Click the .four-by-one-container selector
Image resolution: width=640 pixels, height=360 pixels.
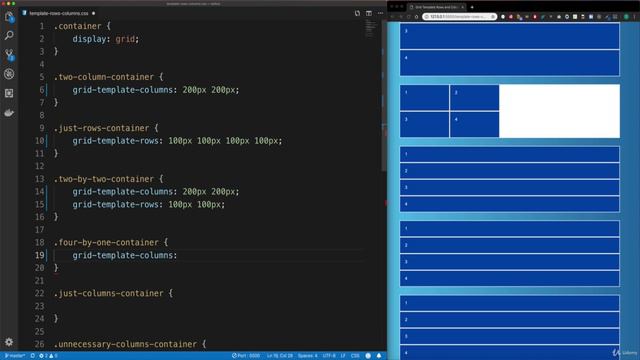(106, 242)
